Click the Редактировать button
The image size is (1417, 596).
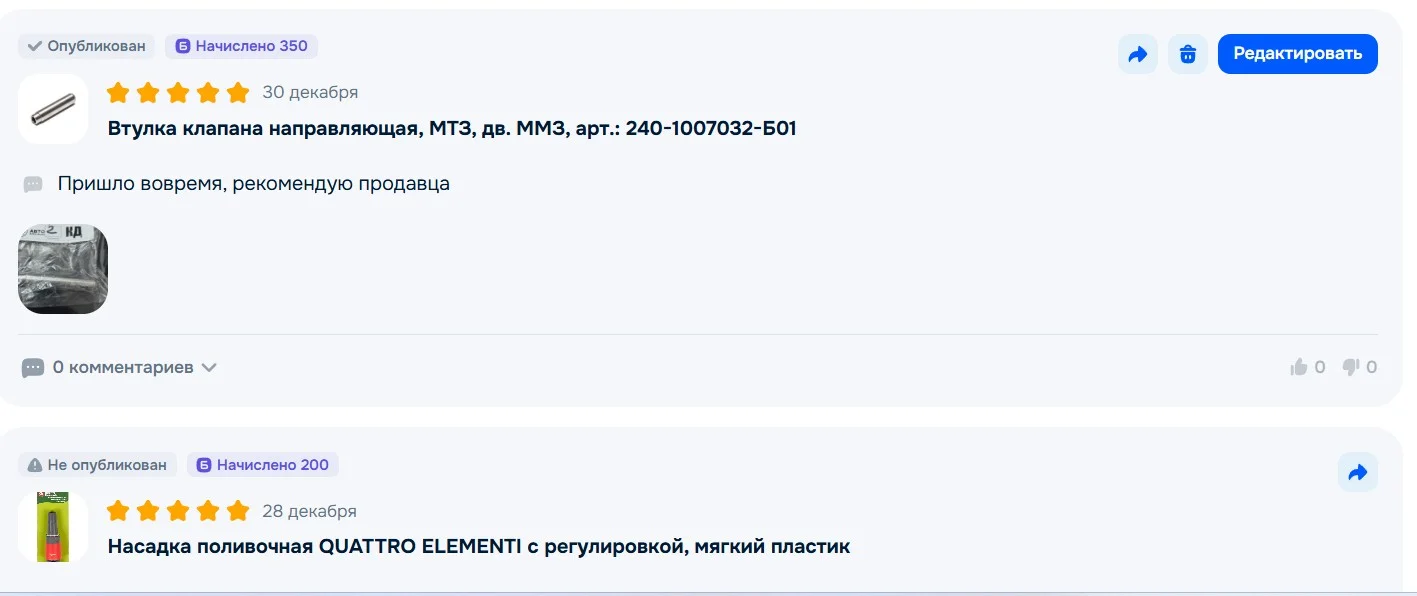click(x=1297, y=54)
